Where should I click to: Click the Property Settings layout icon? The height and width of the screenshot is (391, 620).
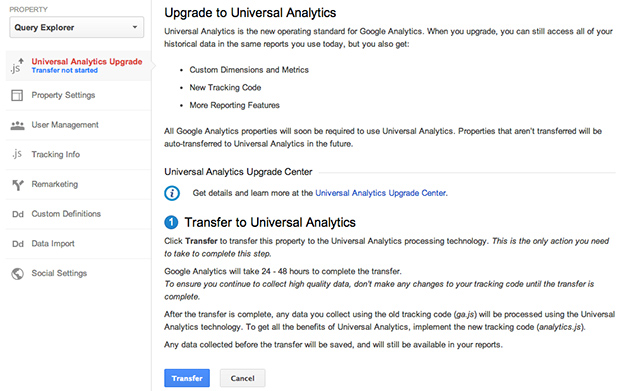[x=17, y=95]
